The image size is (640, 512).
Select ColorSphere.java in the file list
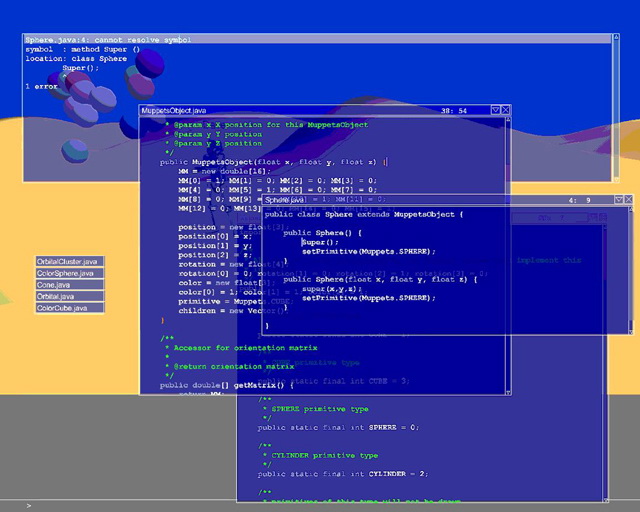66,273
